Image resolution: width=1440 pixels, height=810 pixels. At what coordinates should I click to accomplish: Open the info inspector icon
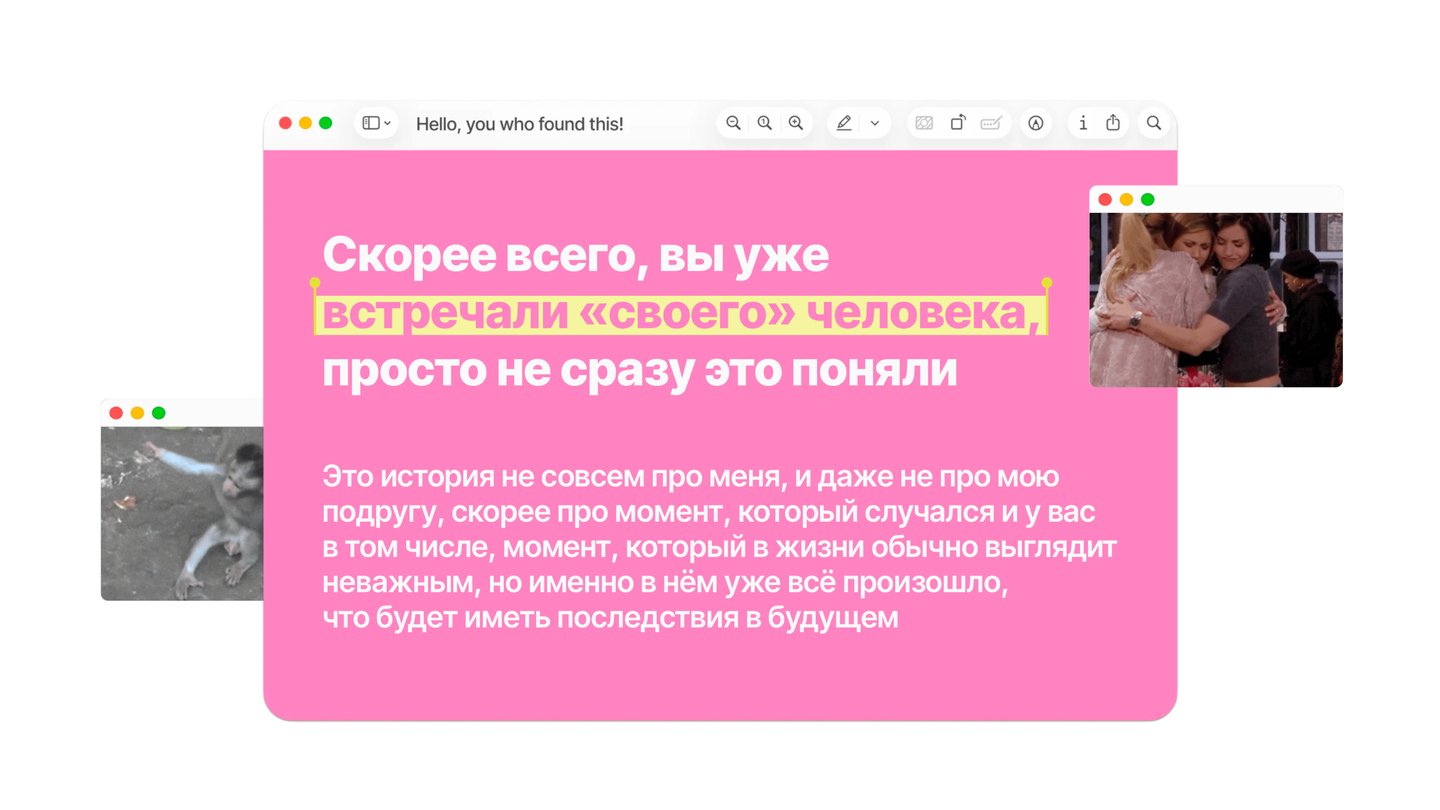(1083, 123)
